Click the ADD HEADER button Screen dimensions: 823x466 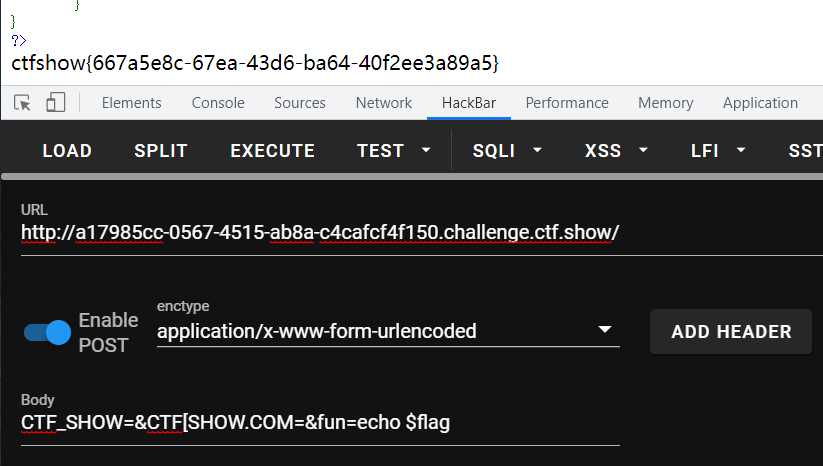click(731, 332)
